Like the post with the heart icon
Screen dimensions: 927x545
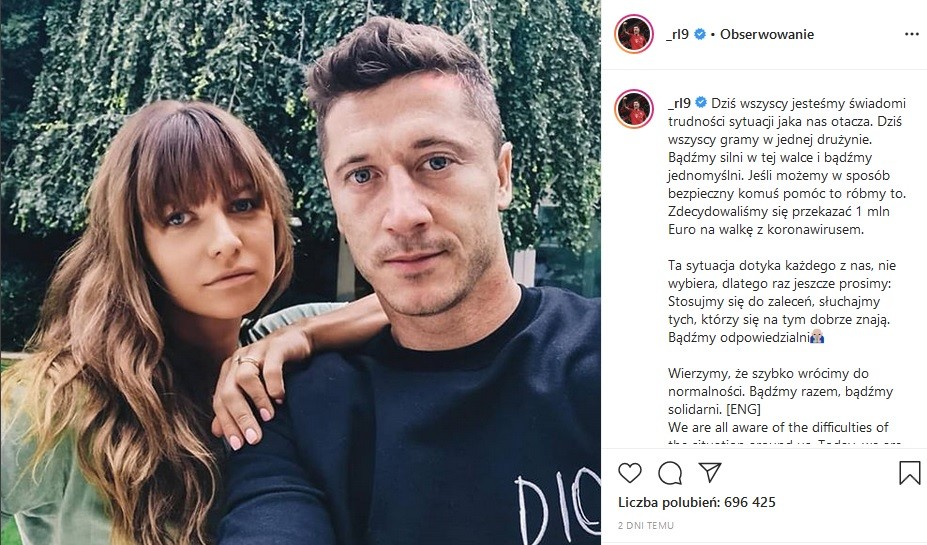pos(630,473)
